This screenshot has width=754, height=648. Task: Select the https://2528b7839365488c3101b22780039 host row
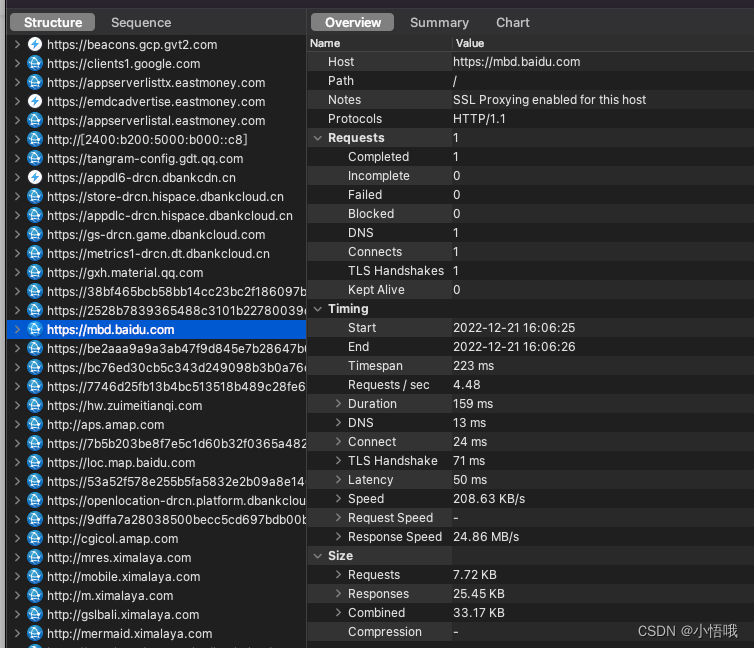(157, 311)
